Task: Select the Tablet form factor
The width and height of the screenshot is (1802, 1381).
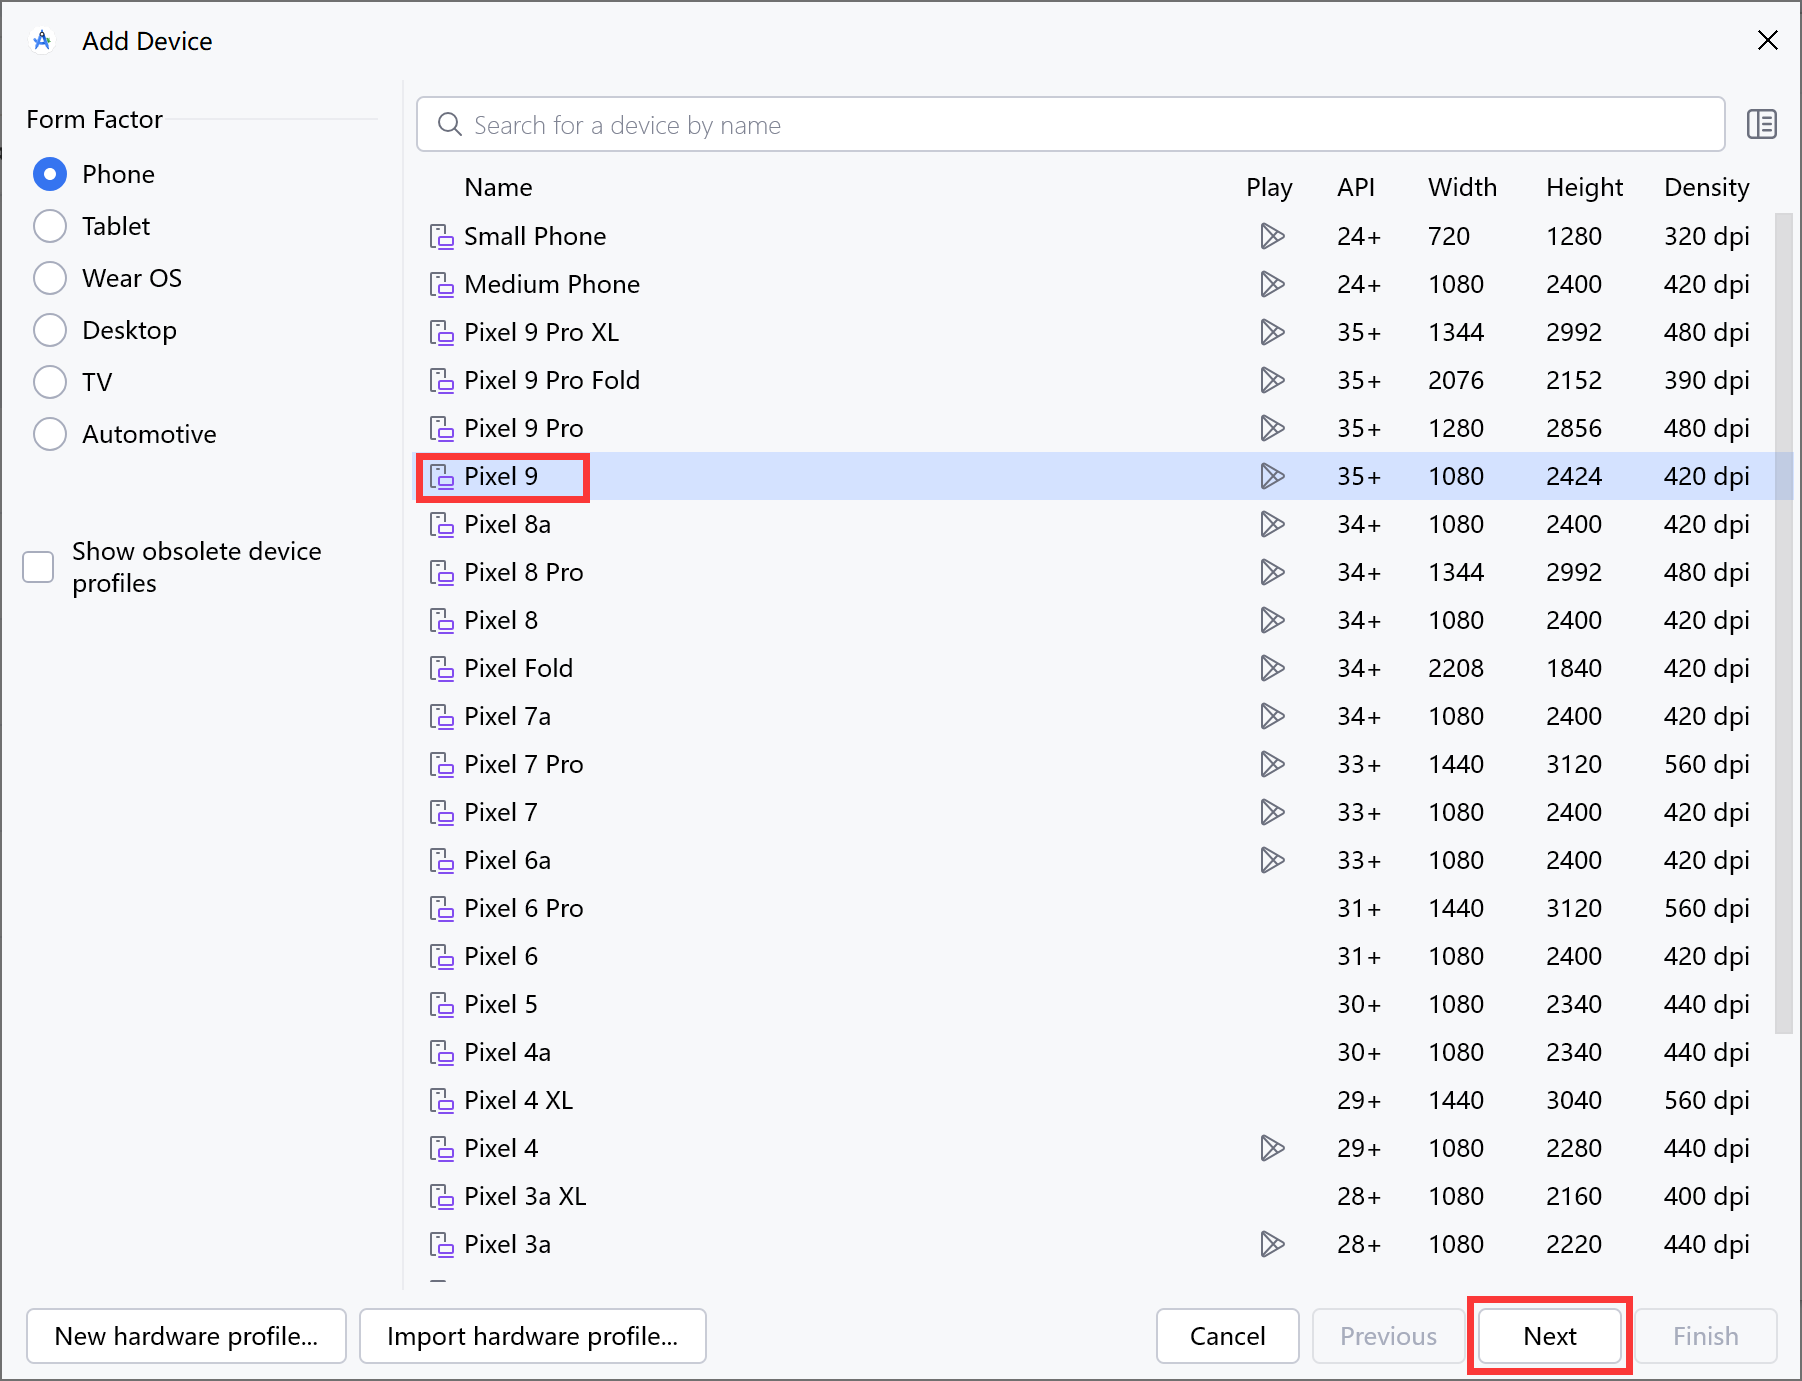Action: click(50, 226)
